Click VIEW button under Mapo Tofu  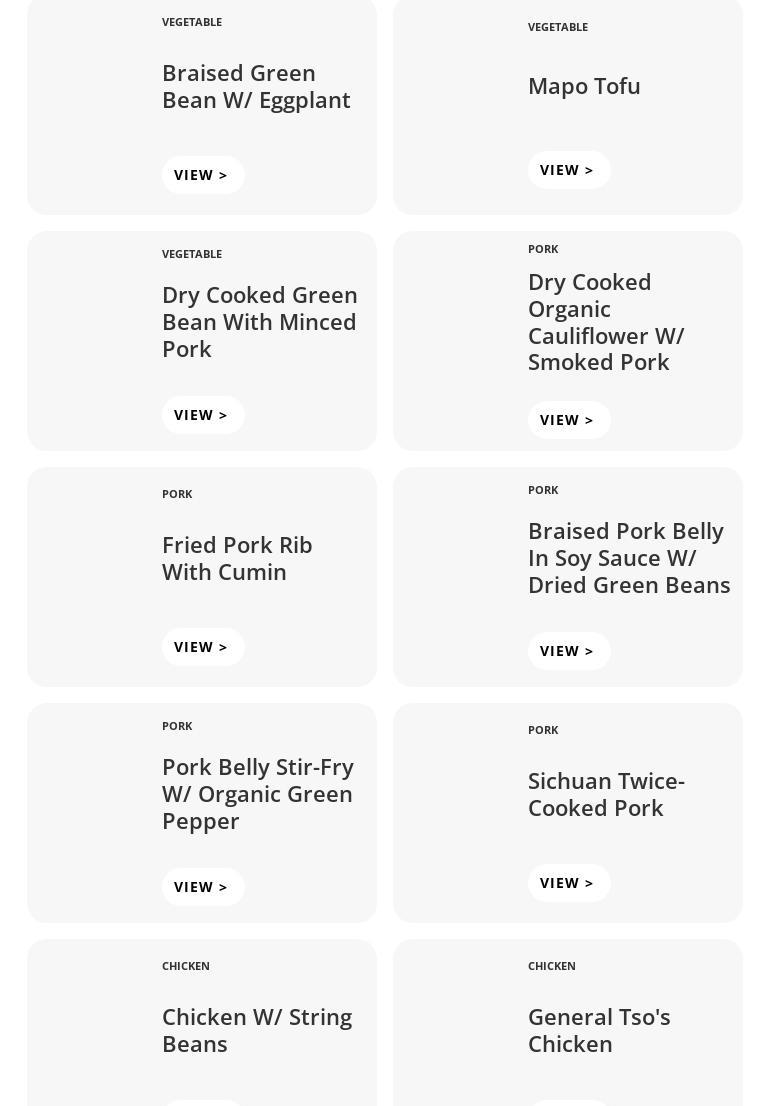click(568, 170)
